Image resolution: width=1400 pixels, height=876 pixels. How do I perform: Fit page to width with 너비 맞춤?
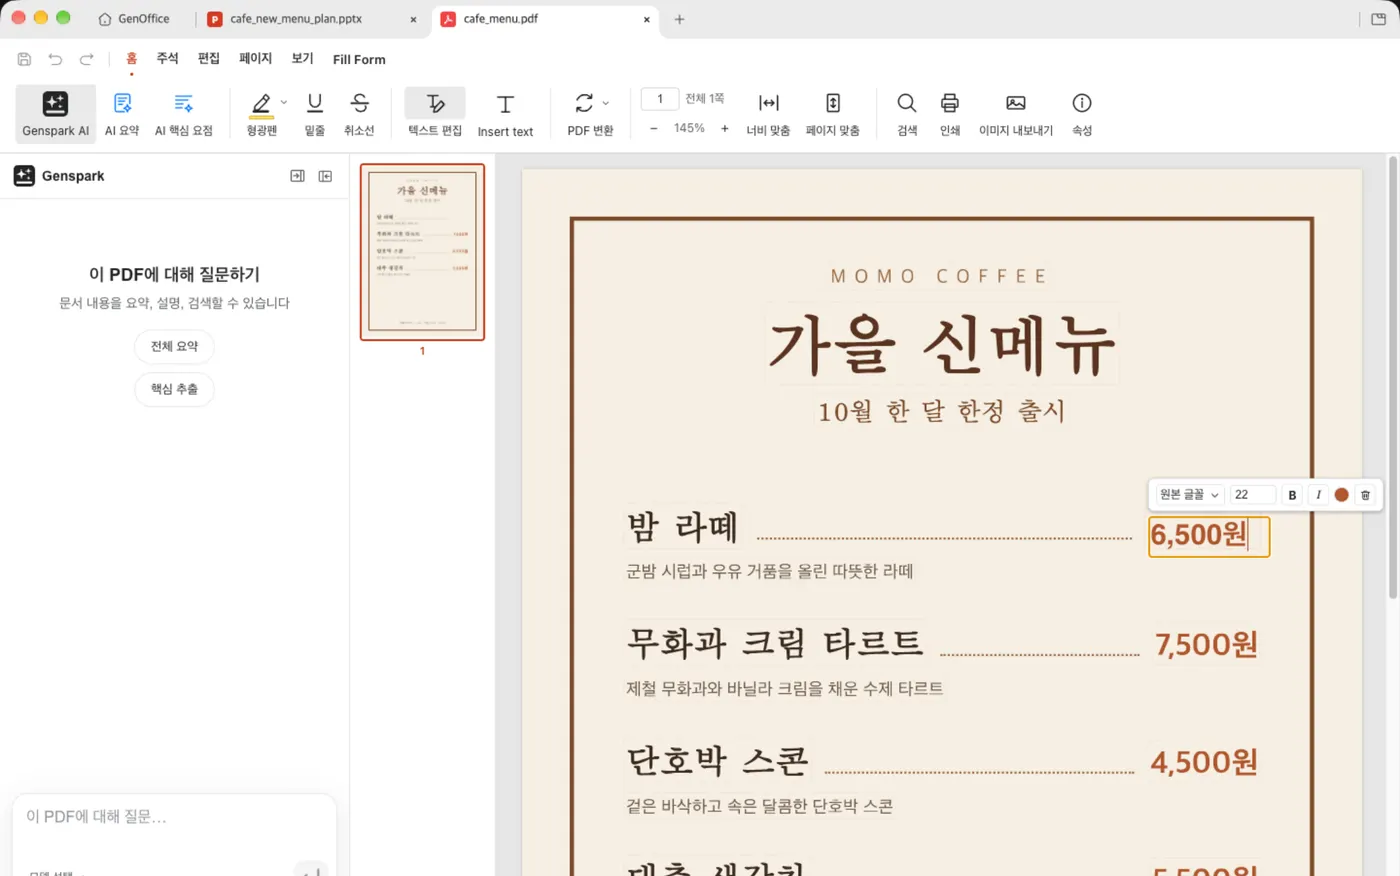pos(768,114)
